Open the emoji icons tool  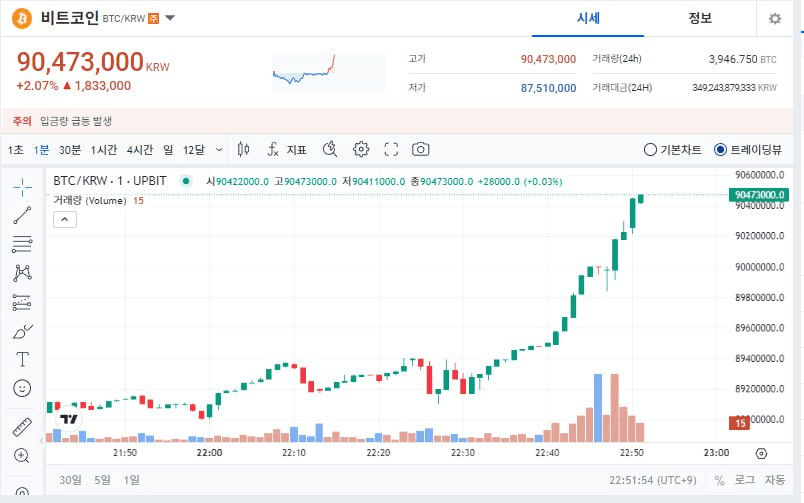click(x=22, y=388)
